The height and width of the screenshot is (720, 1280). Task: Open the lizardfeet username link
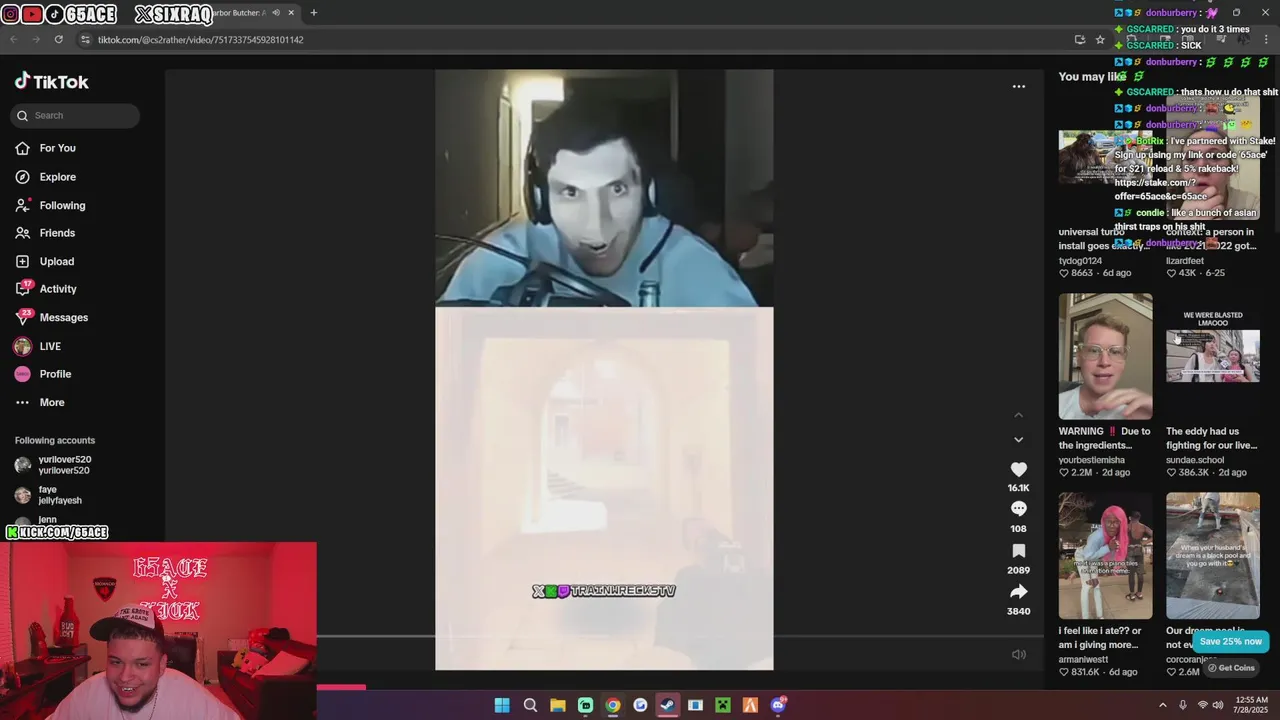pos(1185,261)
